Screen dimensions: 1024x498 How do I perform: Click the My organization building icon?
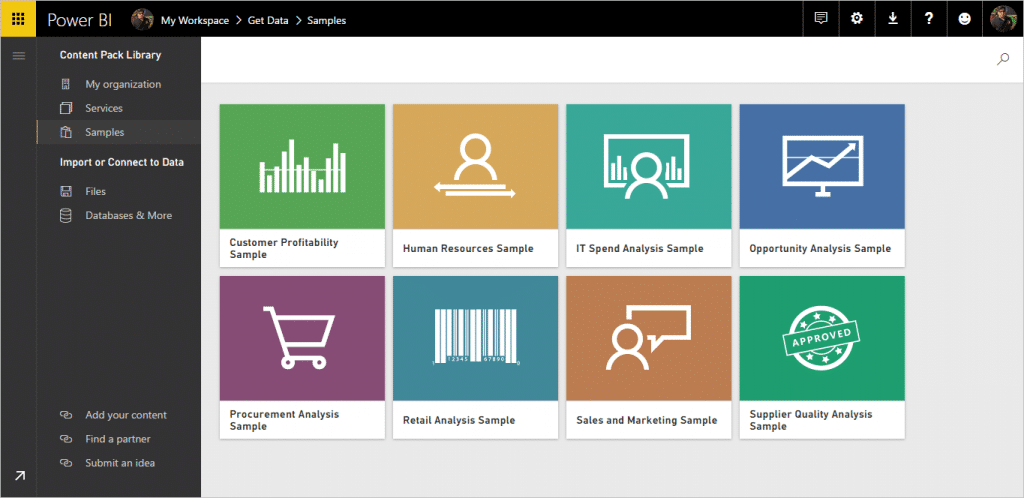65,84
